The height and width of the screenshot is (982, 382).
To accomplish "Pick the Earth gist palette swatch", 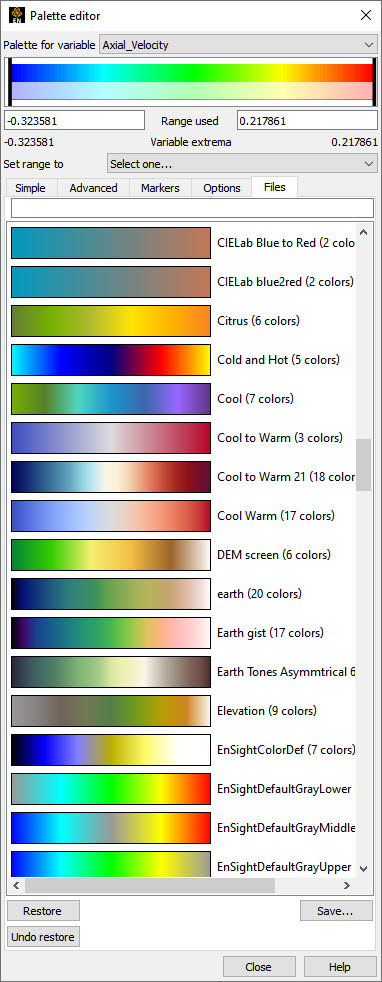I will pos(111,633).
